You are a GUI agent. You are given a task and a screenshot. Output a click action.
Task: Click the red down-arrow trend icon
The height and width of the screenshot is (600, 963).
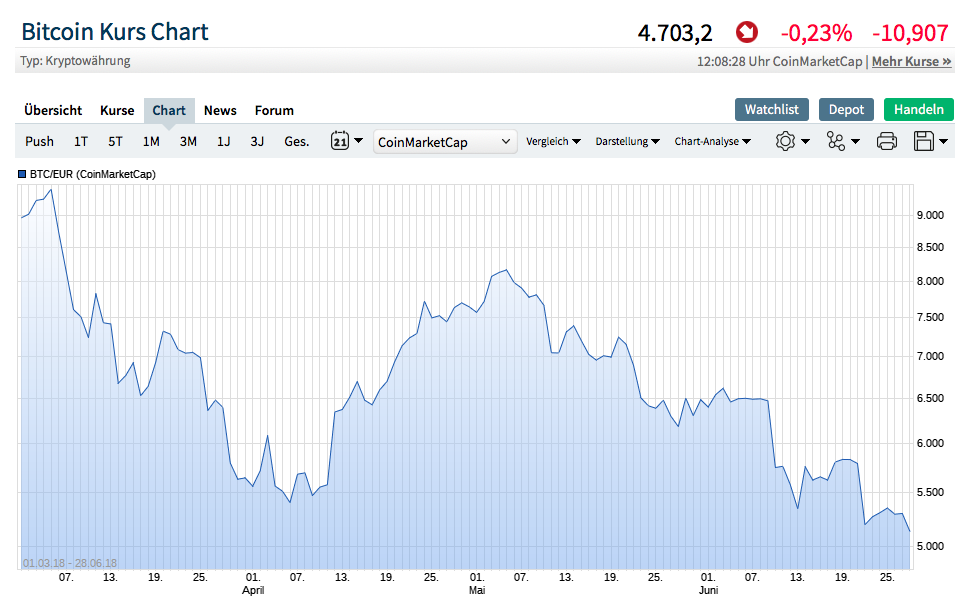click(747, 32)
